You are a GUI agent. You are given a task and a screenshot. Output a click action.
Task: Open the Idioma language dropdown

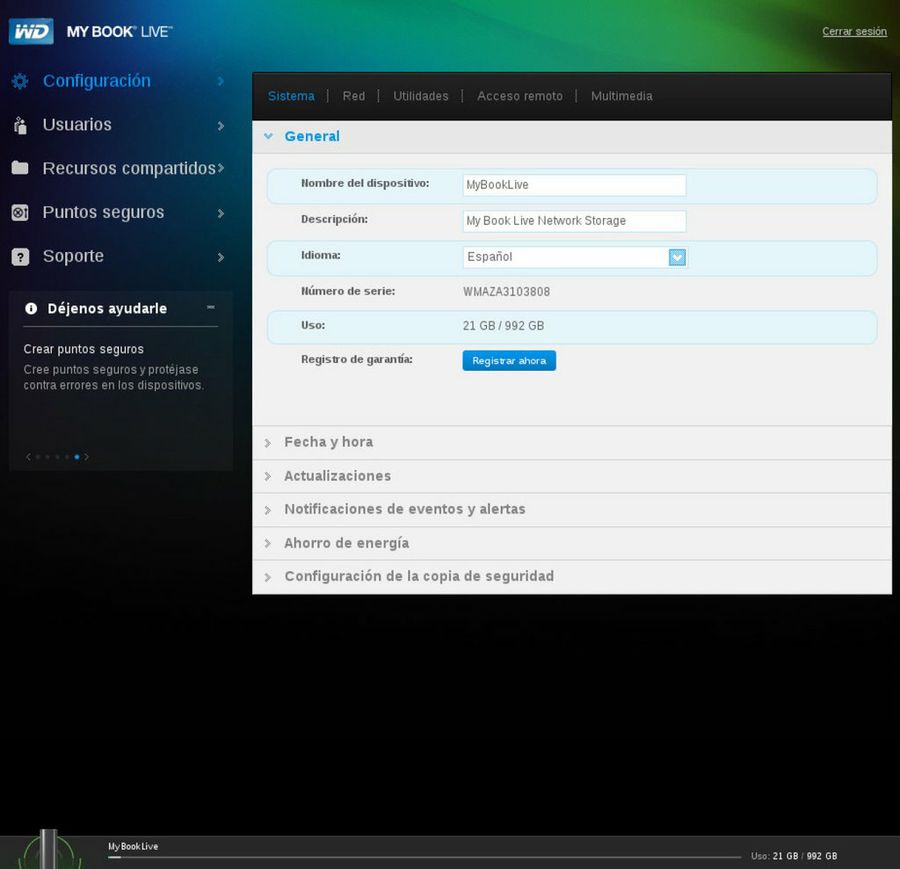(677, 257)
